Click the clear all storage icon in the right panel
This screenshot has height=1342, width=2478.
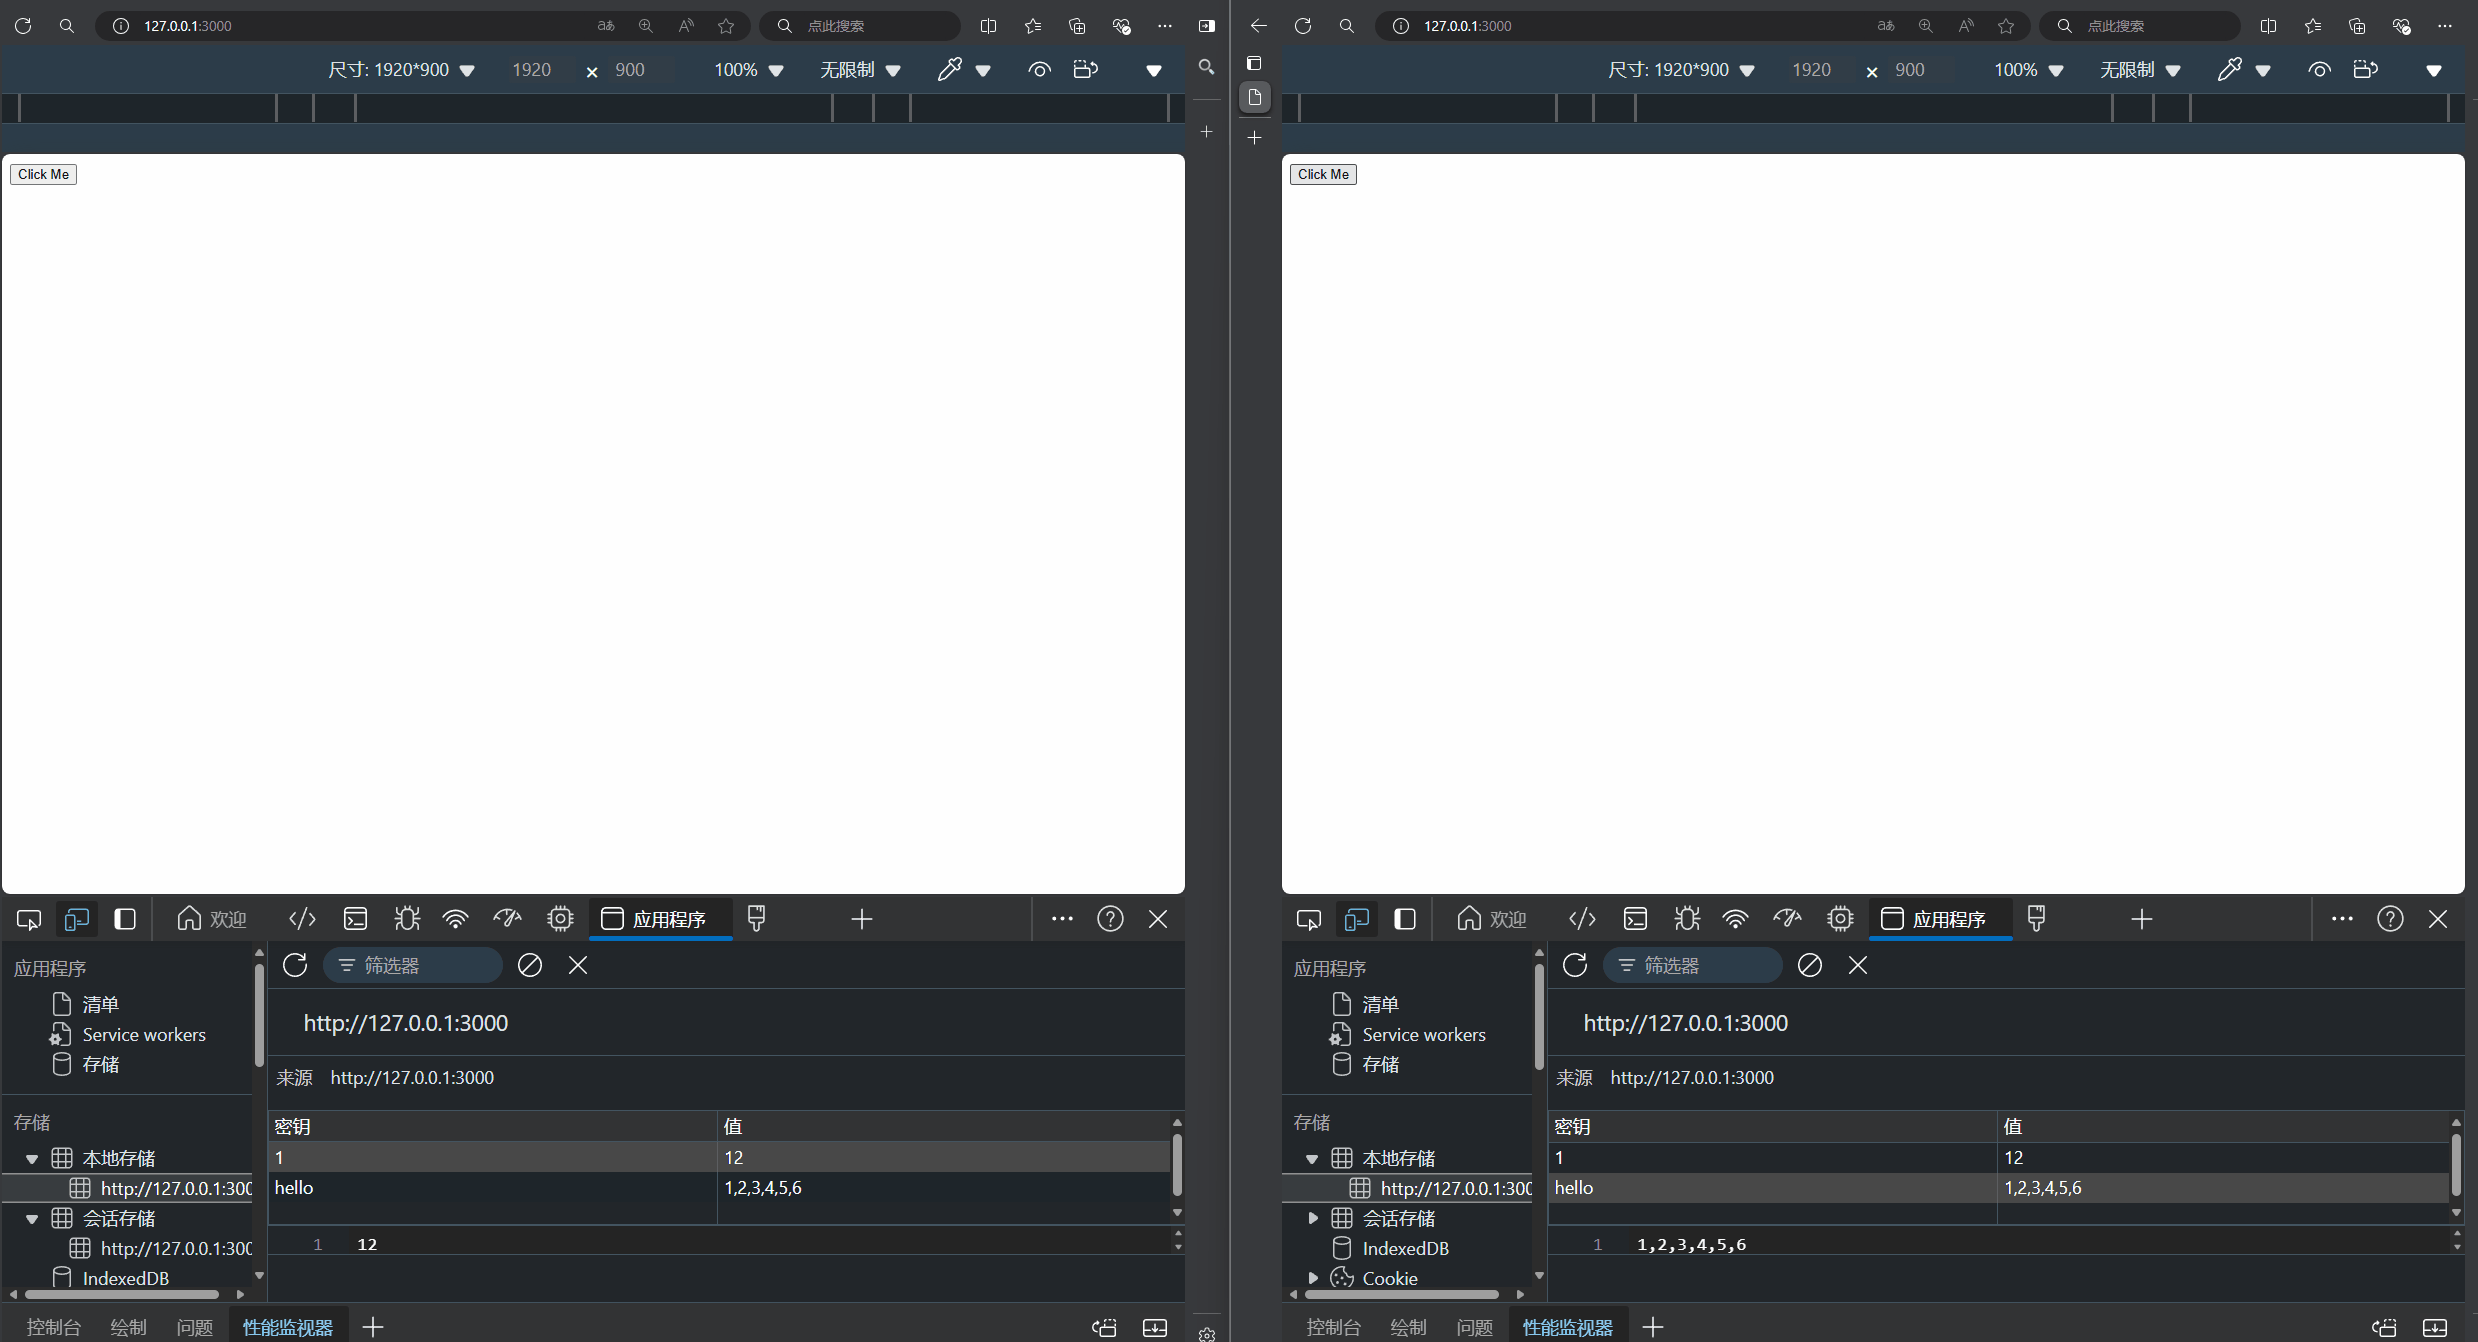coord(1809,965)
